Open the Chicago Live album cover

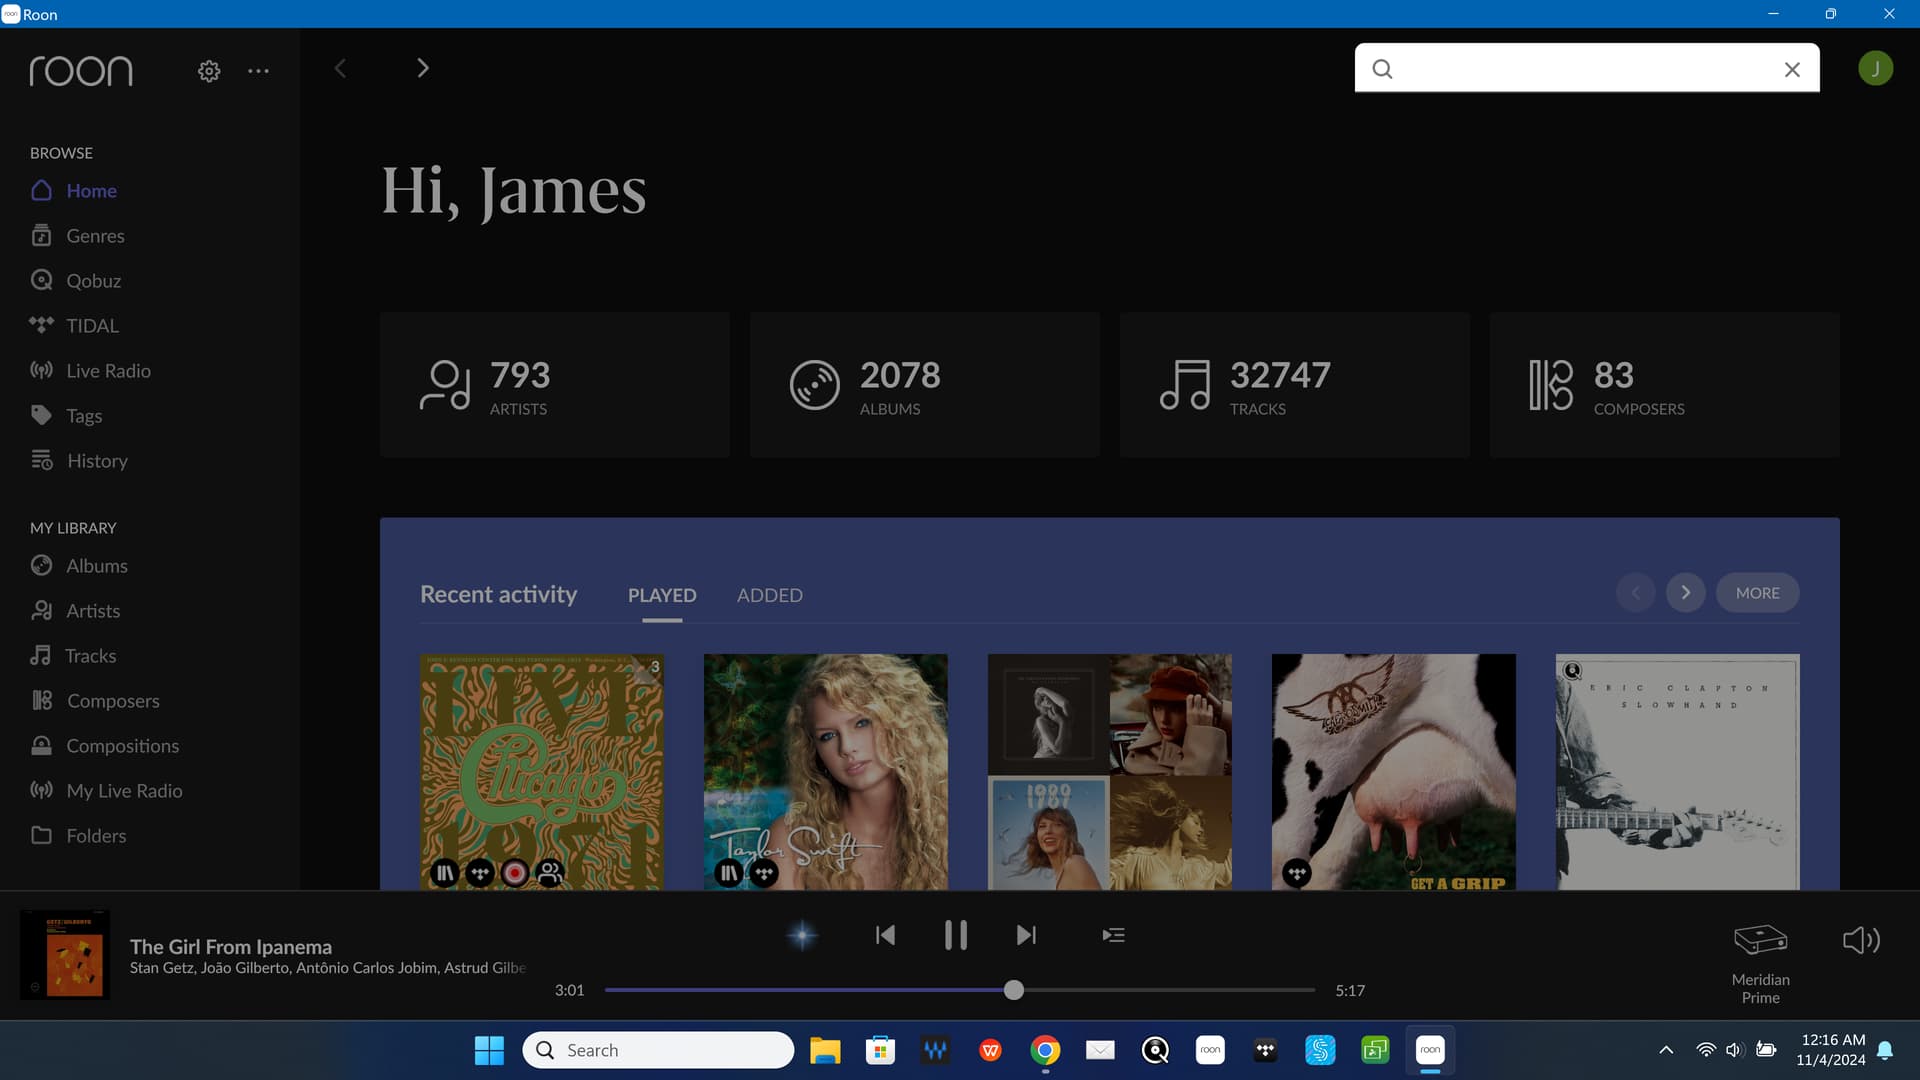tap(541, 772)
